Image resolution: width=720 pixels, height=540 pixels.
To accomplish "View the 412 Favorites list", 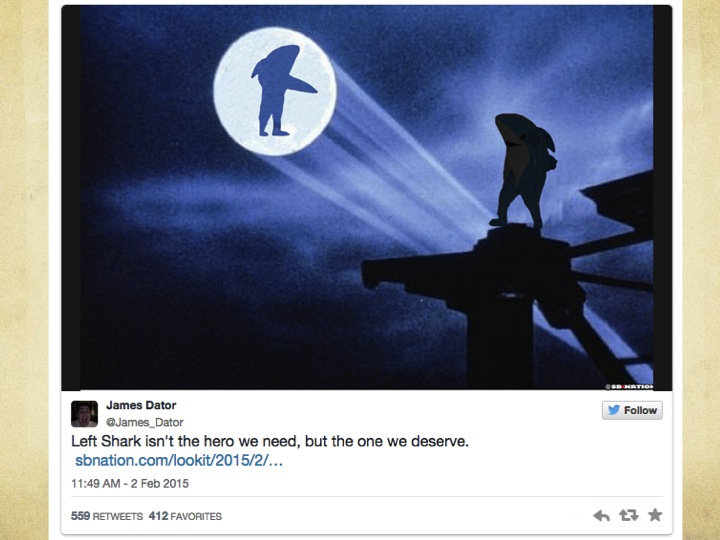I will (185, 516).
